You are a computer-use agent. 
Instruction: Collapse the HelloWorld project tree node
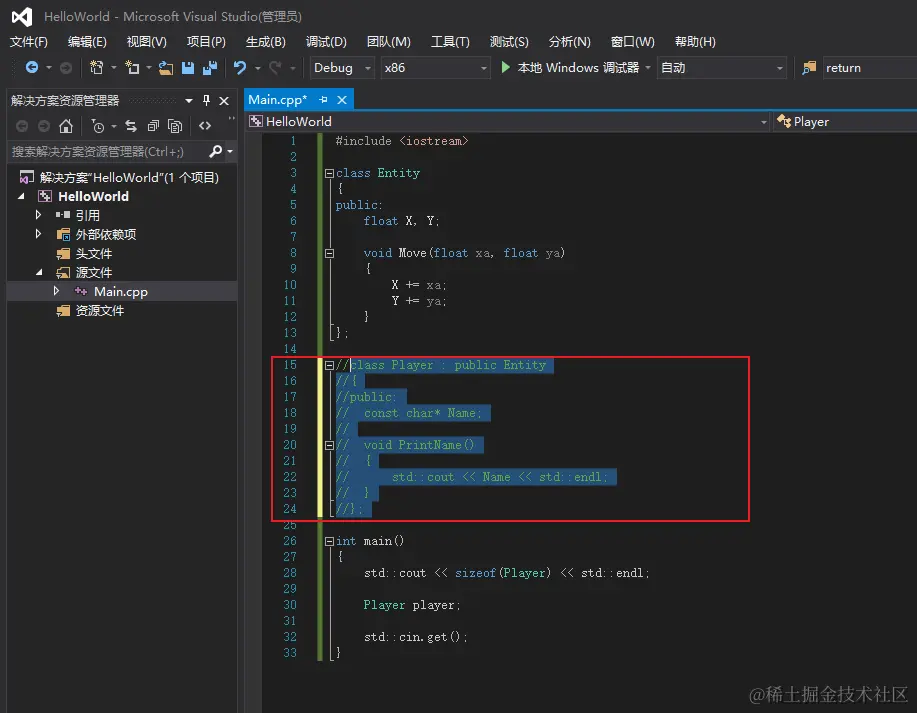click(x=22, y=197)
